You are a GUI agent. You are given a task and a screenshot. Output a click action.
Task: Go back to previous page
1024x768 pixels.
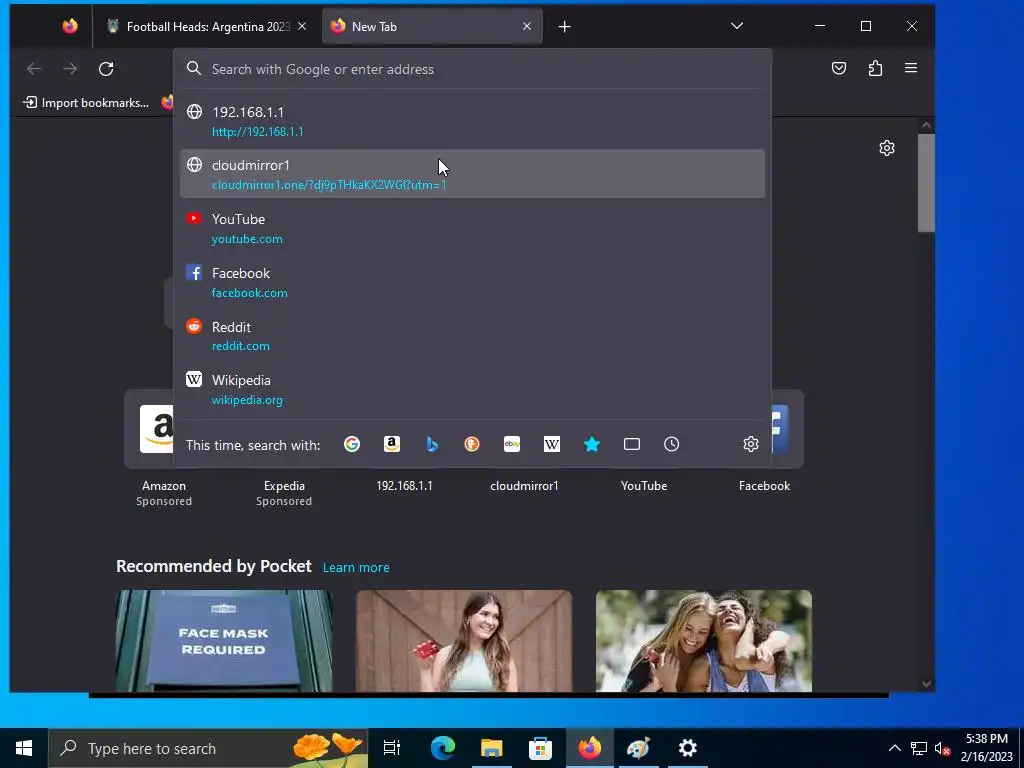tap(34, 69)
